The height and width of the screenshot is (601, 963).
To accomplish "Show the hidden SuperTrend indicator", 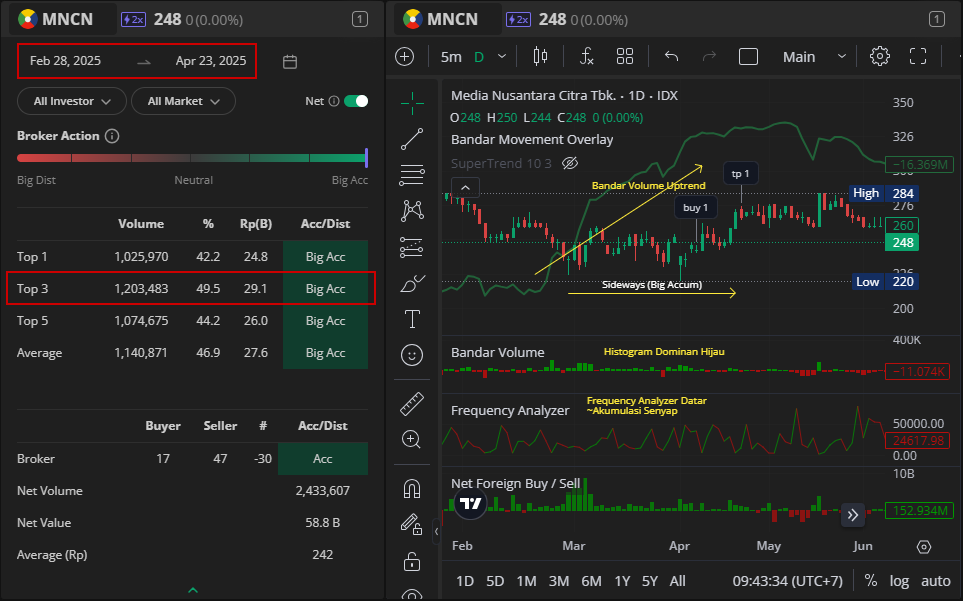I will click(x=570, y=163).
